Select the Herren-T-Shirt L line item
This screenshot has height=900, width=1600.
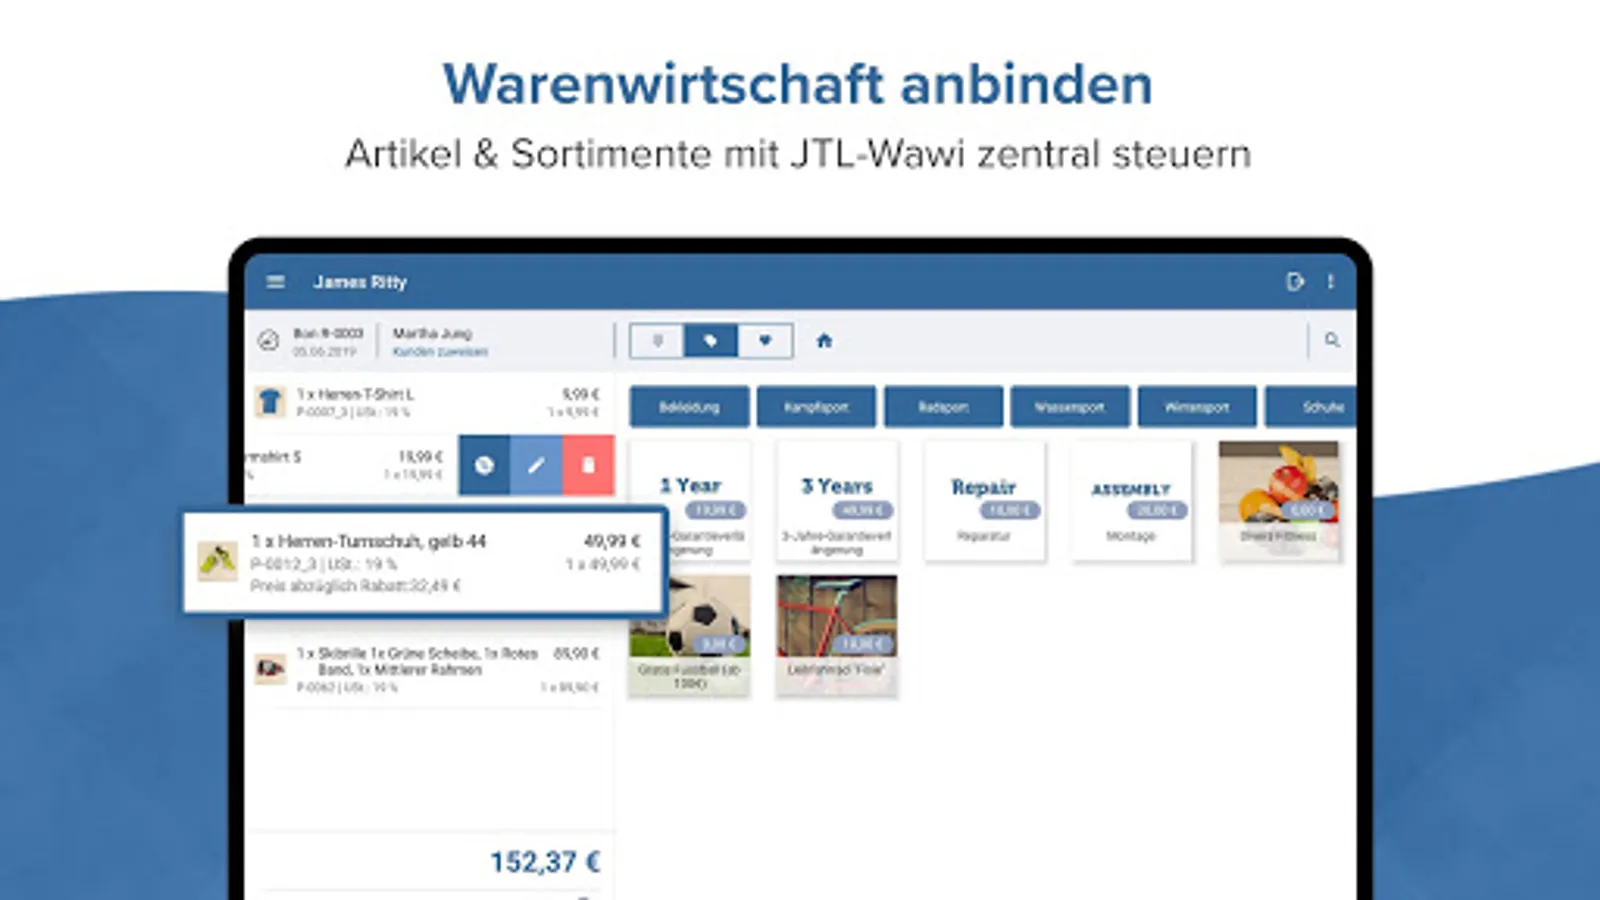click(x=430, y=402)
